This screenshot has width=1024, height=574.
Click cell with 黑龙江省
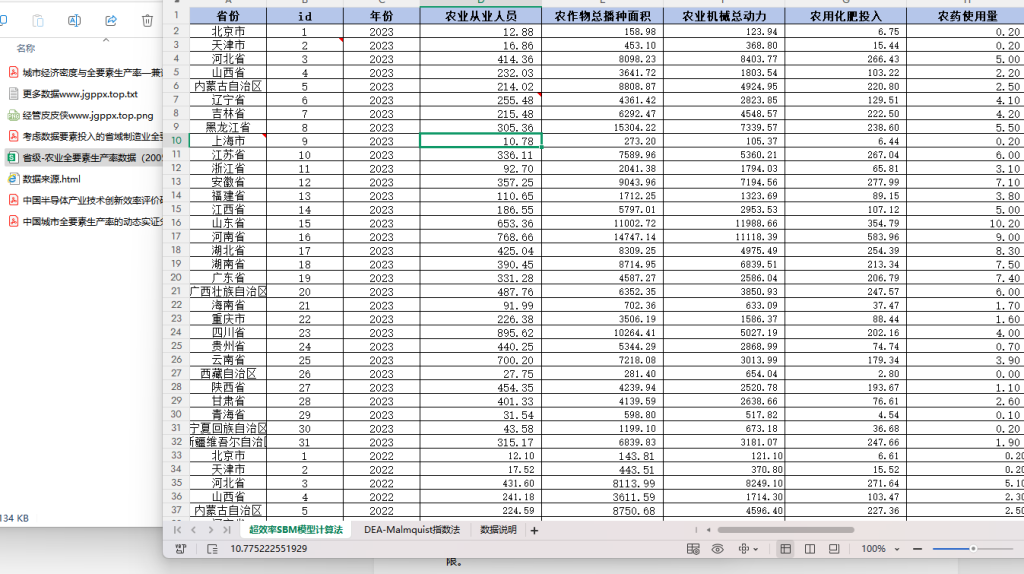pos(228,127)
